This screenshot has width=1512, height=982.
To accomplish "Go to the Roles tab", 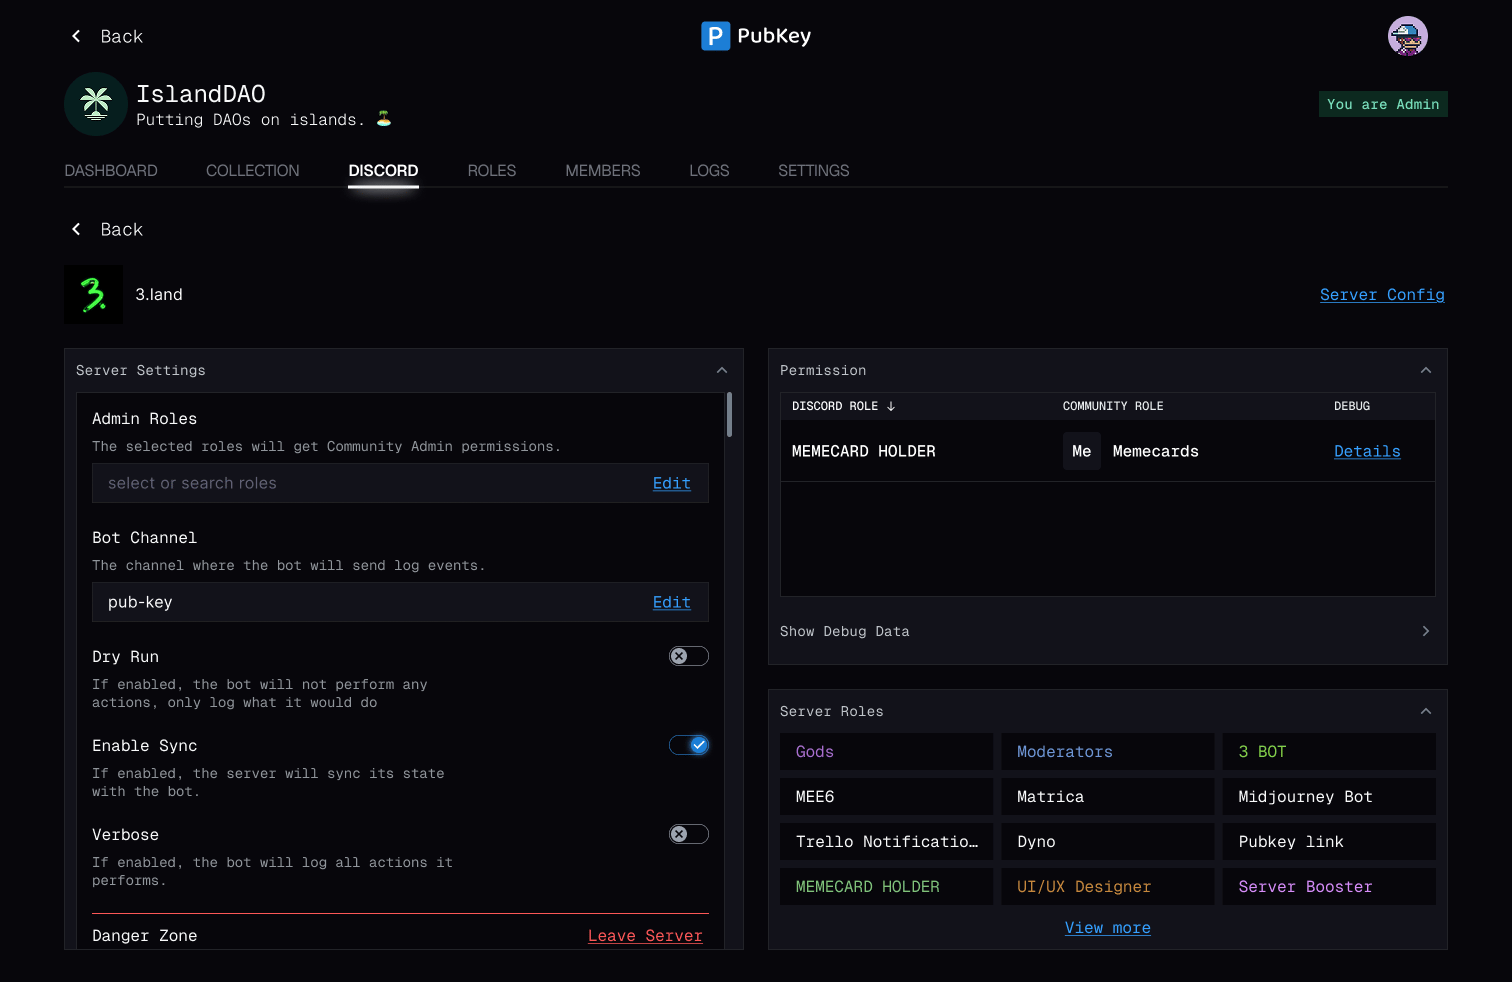I will coord(492,171).
